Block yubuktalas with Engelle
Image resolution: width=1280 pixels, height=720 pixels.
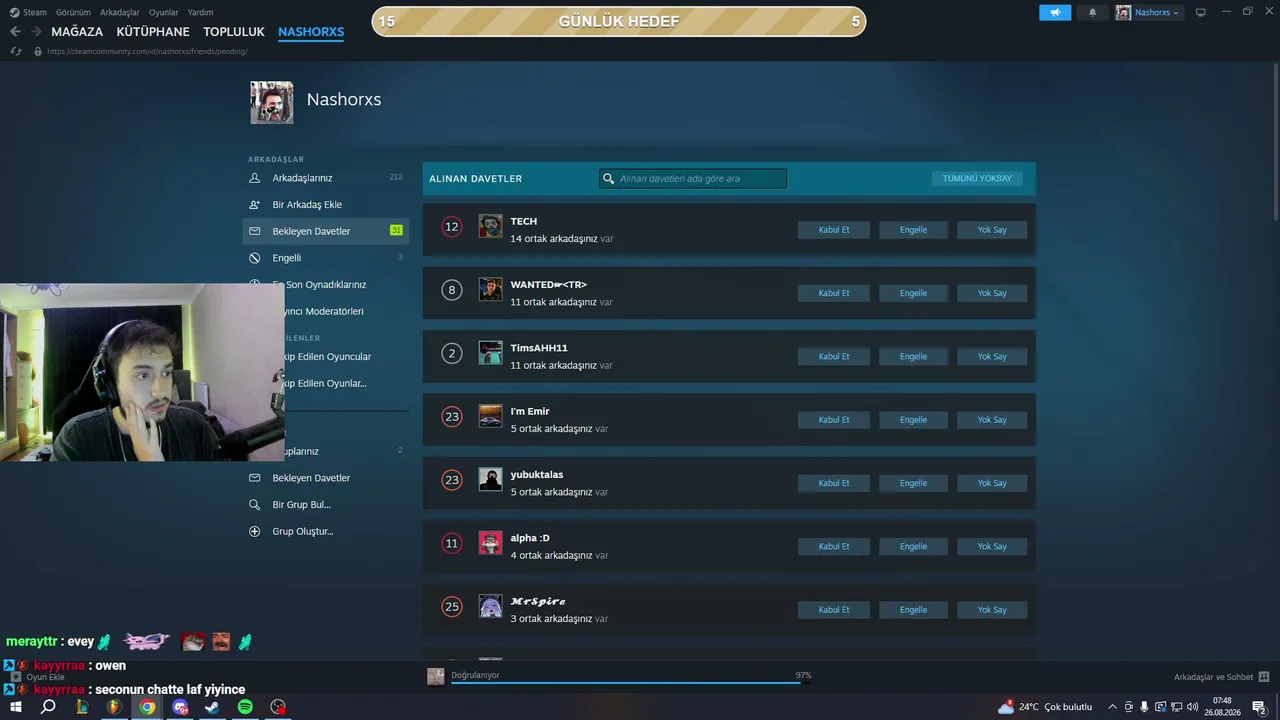pyautogui.click(x=913, y=483)
